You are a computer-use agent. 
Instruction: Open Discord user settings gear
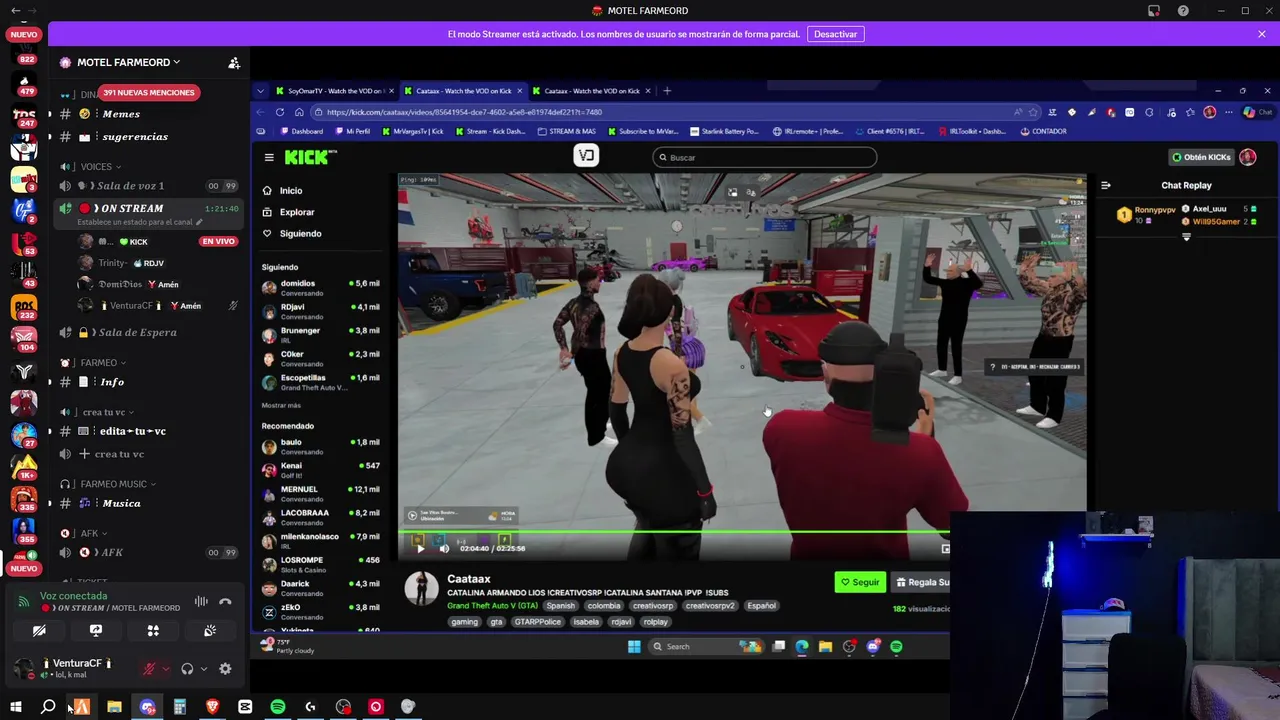point(225,669)
